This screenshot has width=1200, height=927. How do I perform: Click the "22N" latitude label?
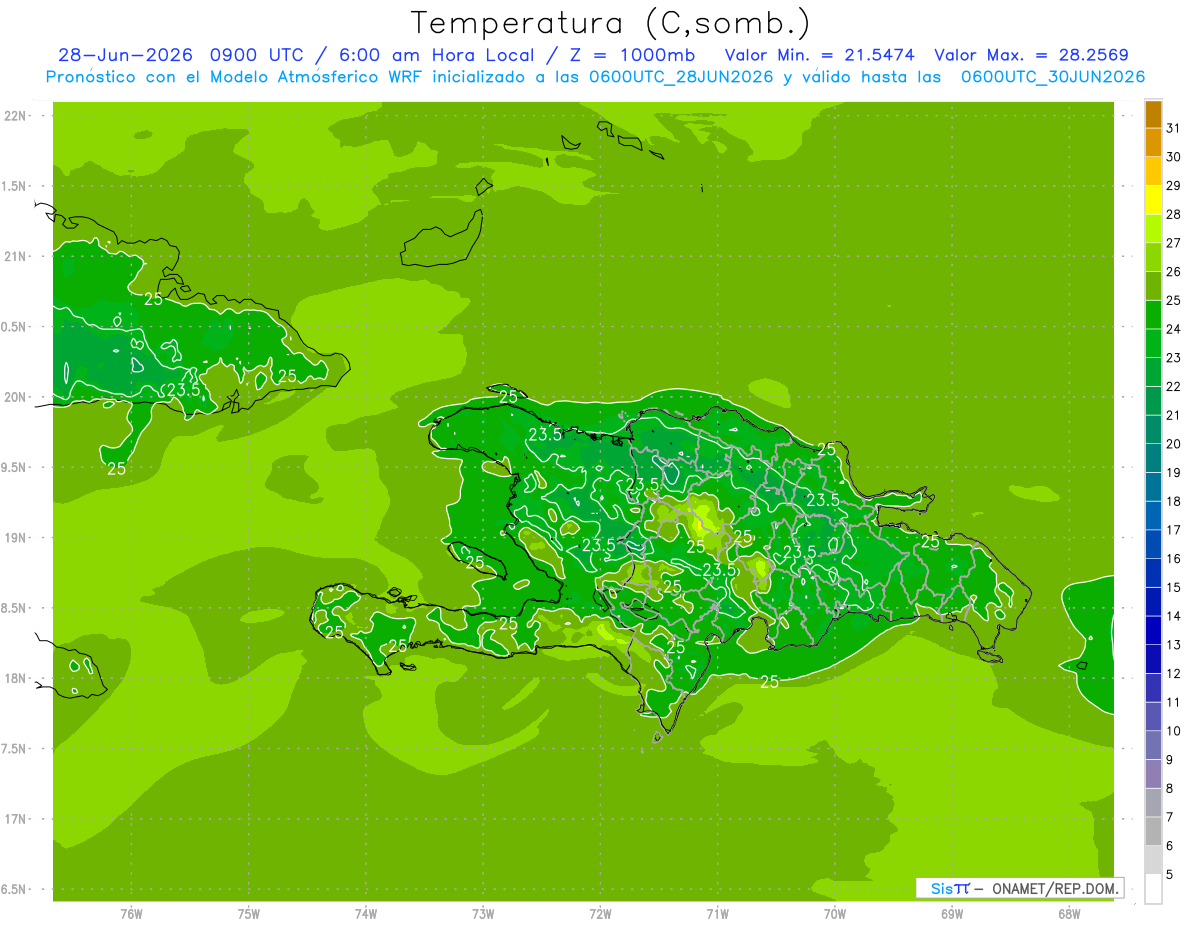pyautogui.click(x=17, y=116)
